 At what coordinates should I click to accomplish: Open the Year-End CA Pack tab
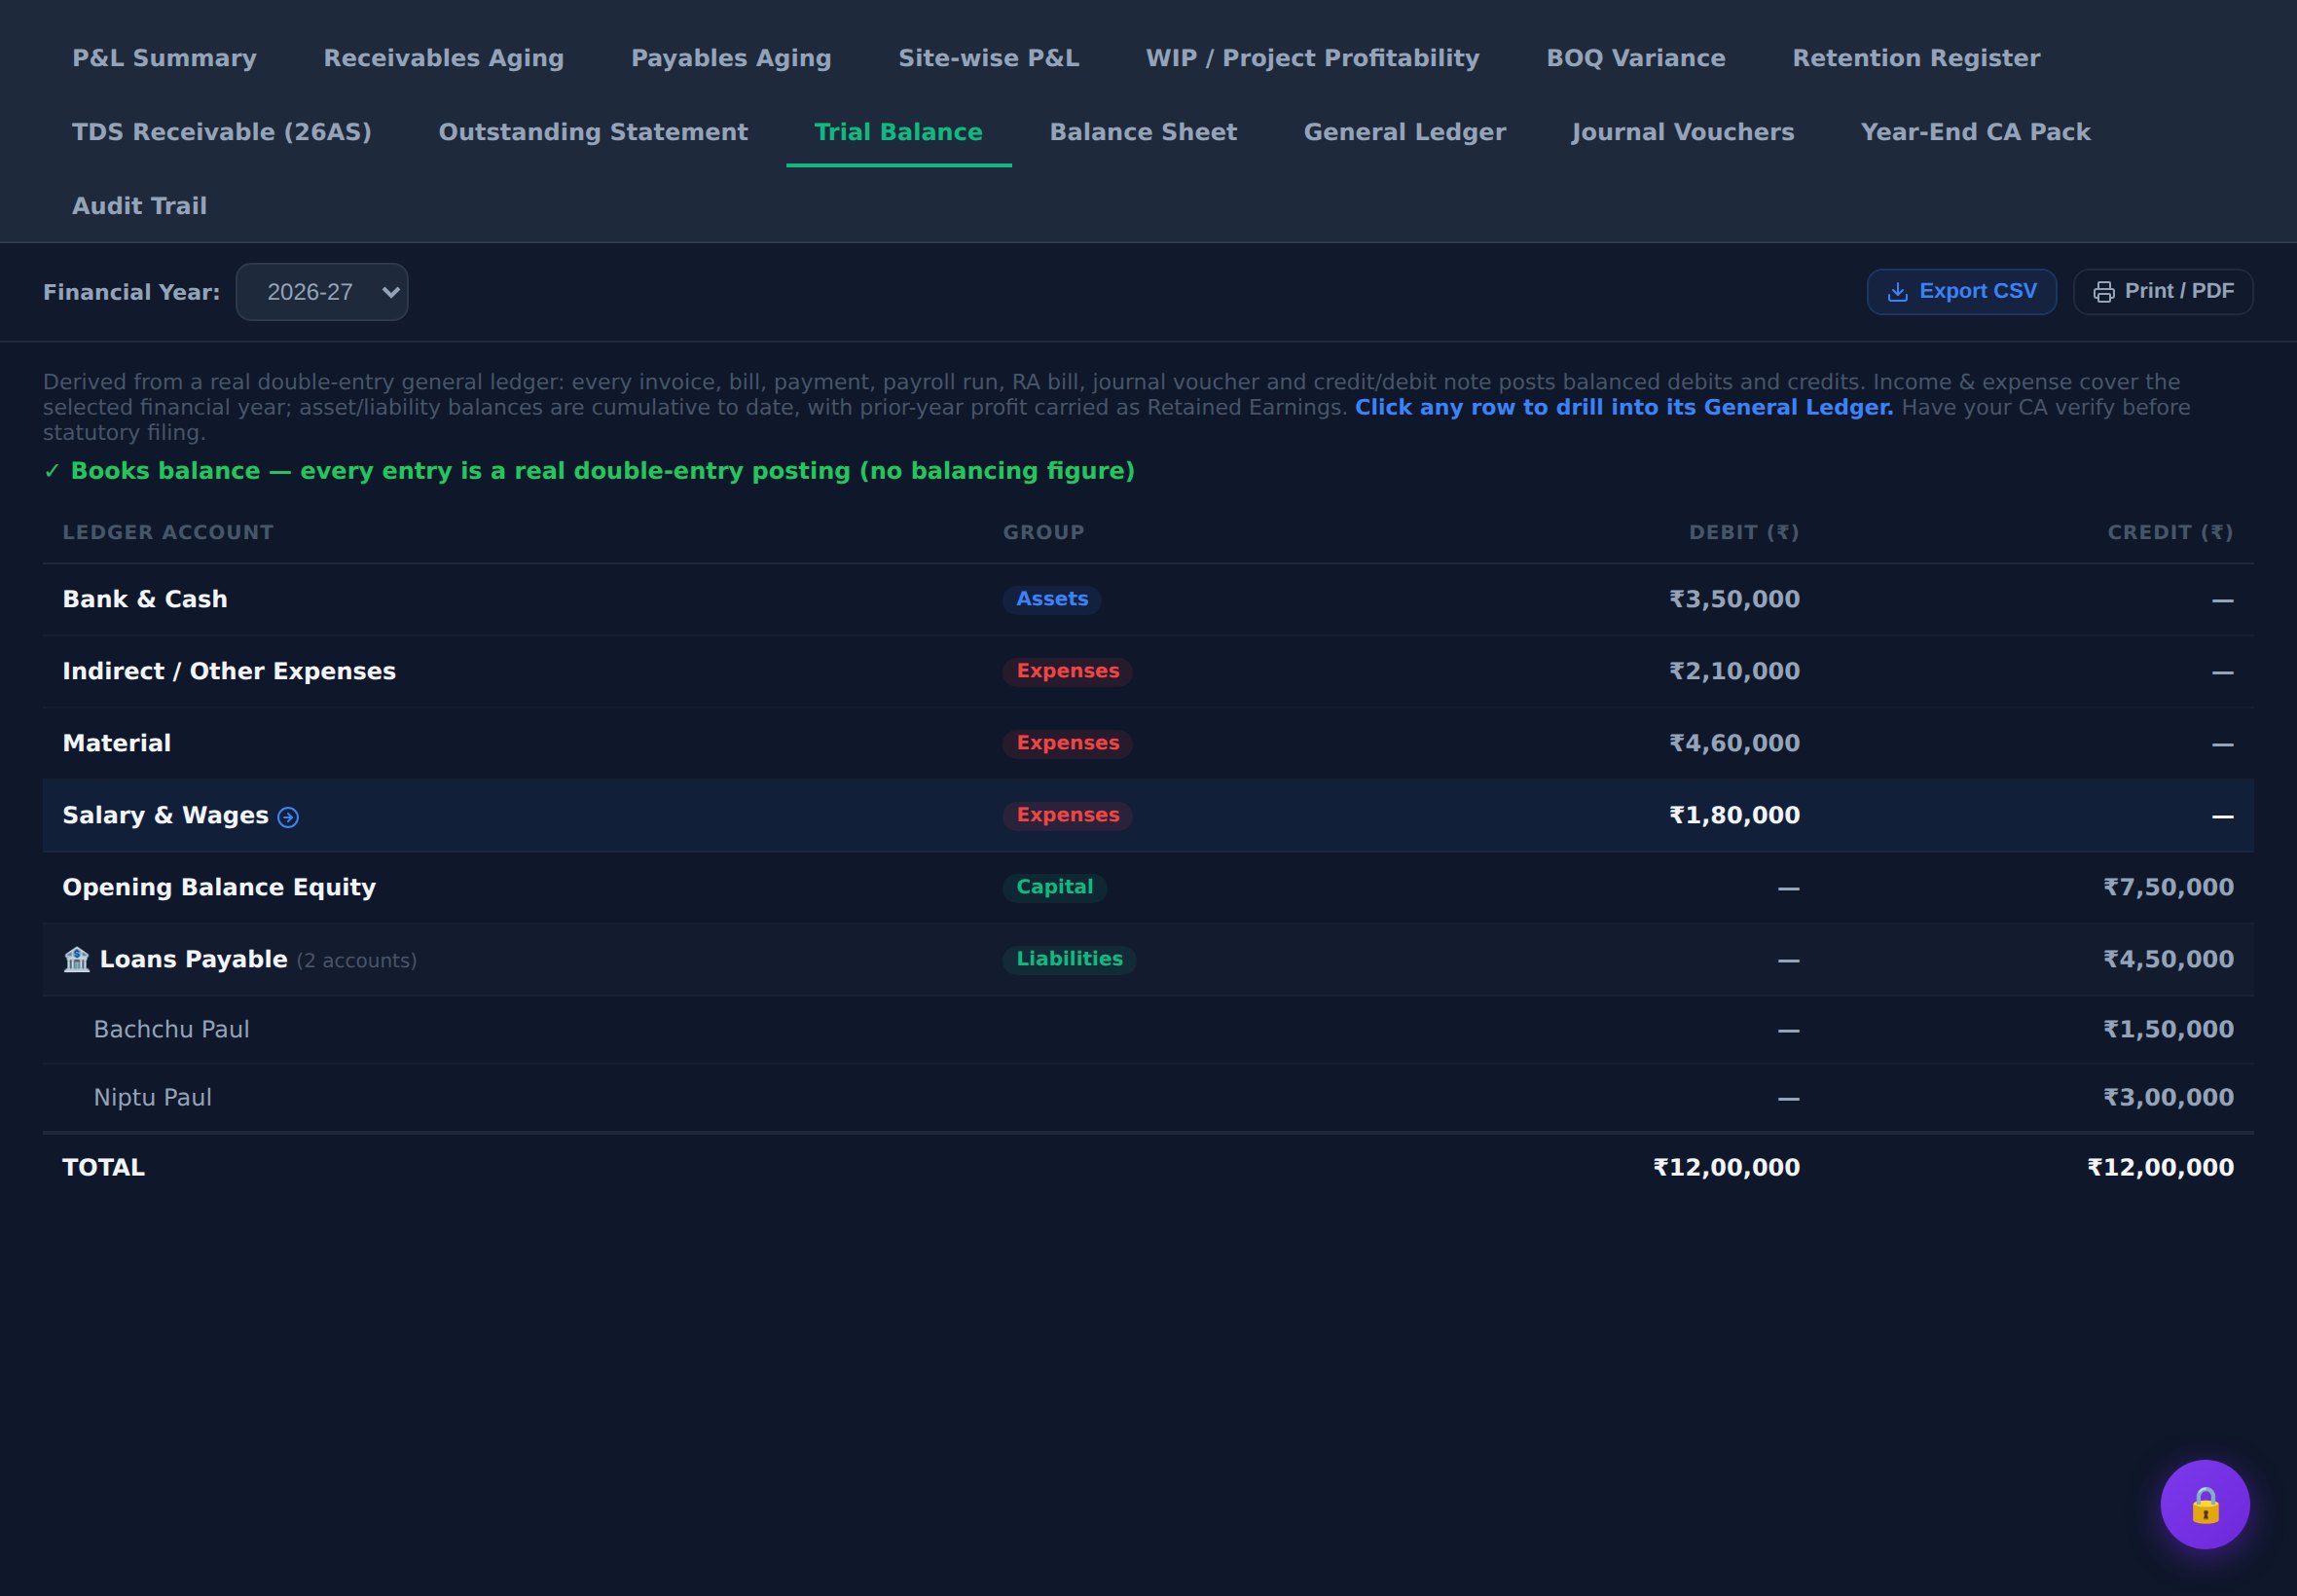point(1975,132)
